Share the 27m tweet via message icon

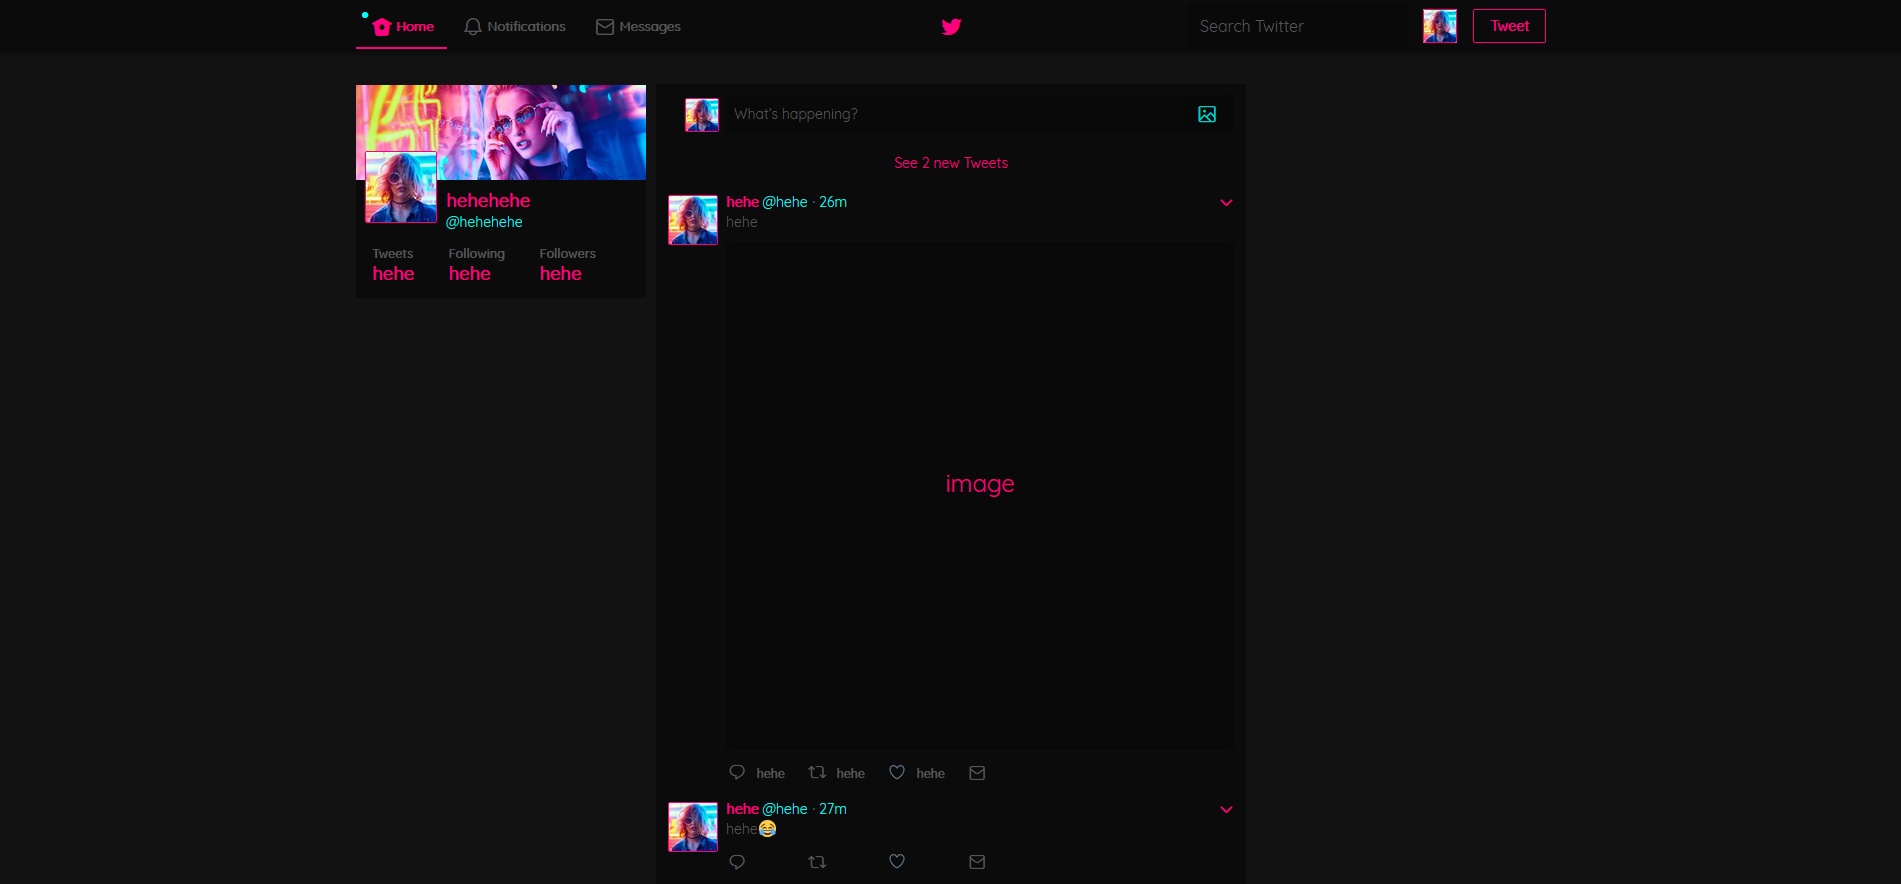977,862
